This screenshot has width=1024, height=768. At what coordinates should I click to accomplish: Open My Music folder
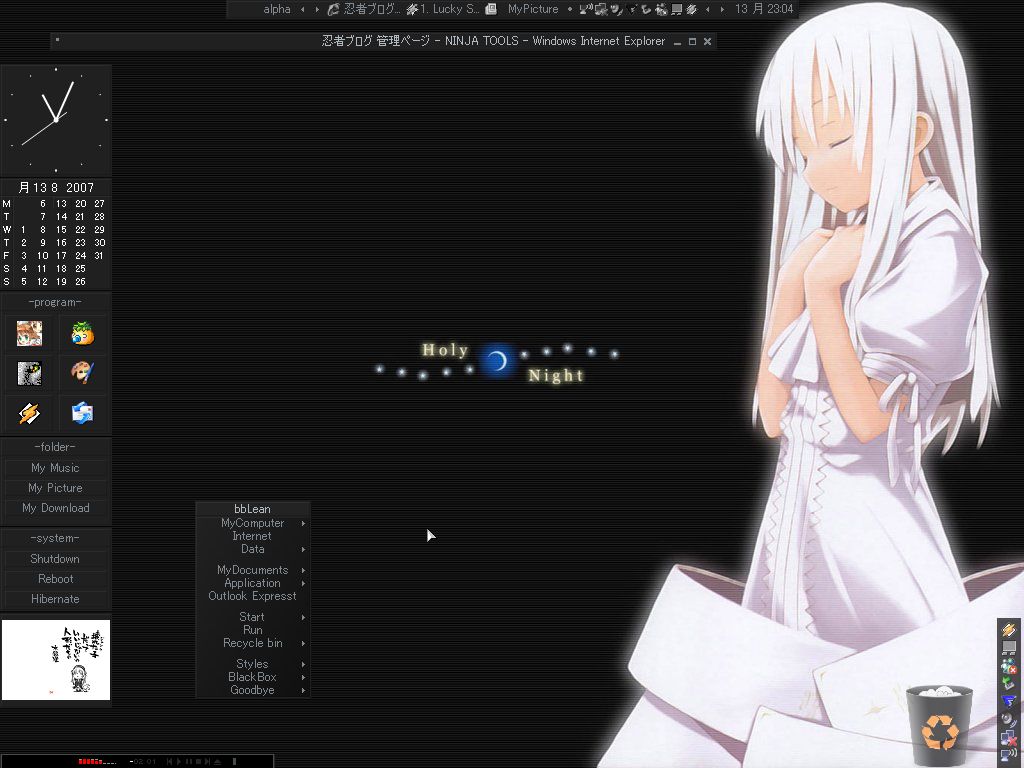56,468
